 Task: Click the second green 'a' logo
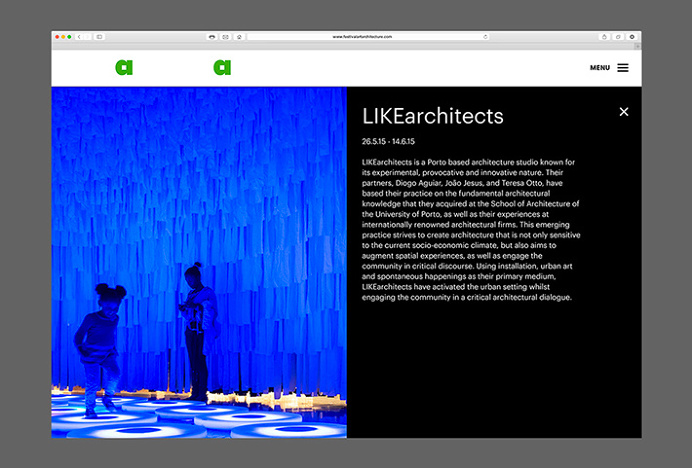[222, 68]
